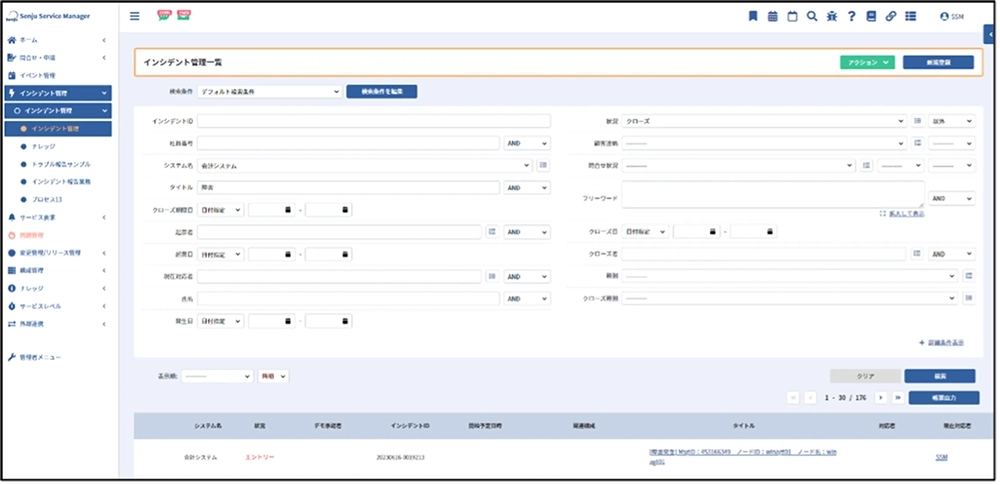Open 管理者メニュー in the sidebar
Image resolution: width=1000 pixels, height=485 pixels.
[40, 357]
